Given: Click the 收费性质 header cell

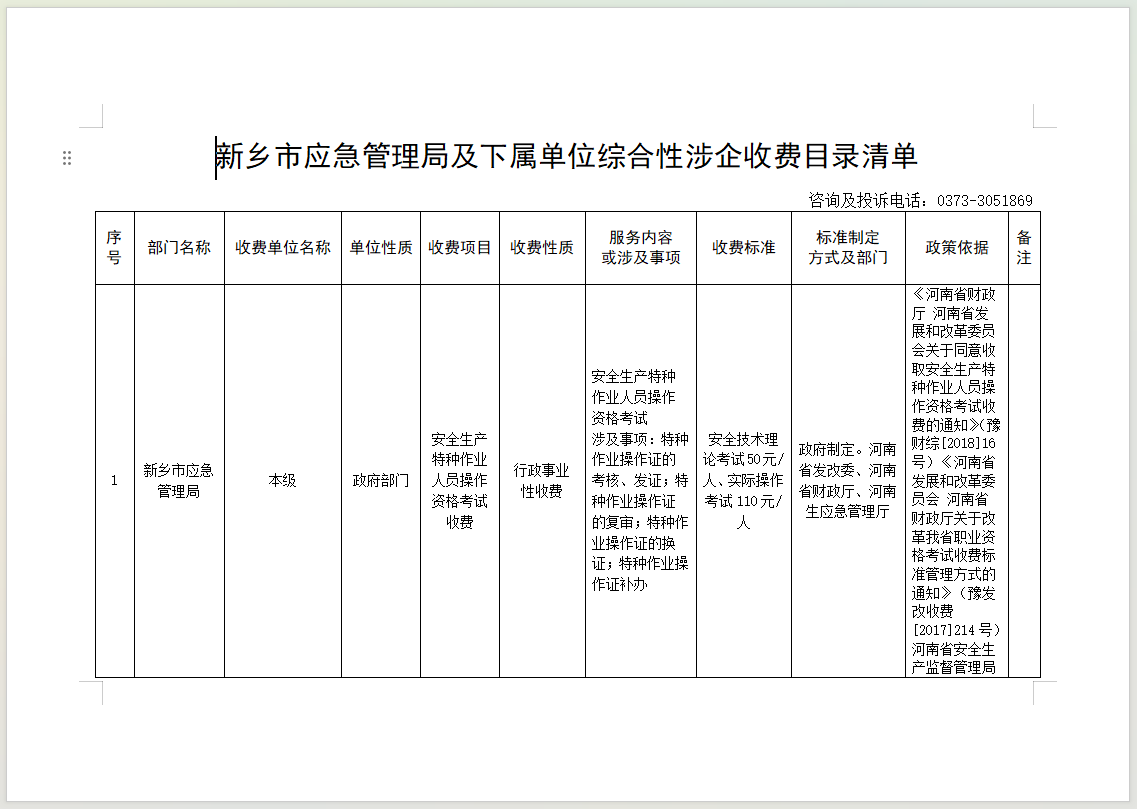Looking at the screenshot, I should point(542,247).
